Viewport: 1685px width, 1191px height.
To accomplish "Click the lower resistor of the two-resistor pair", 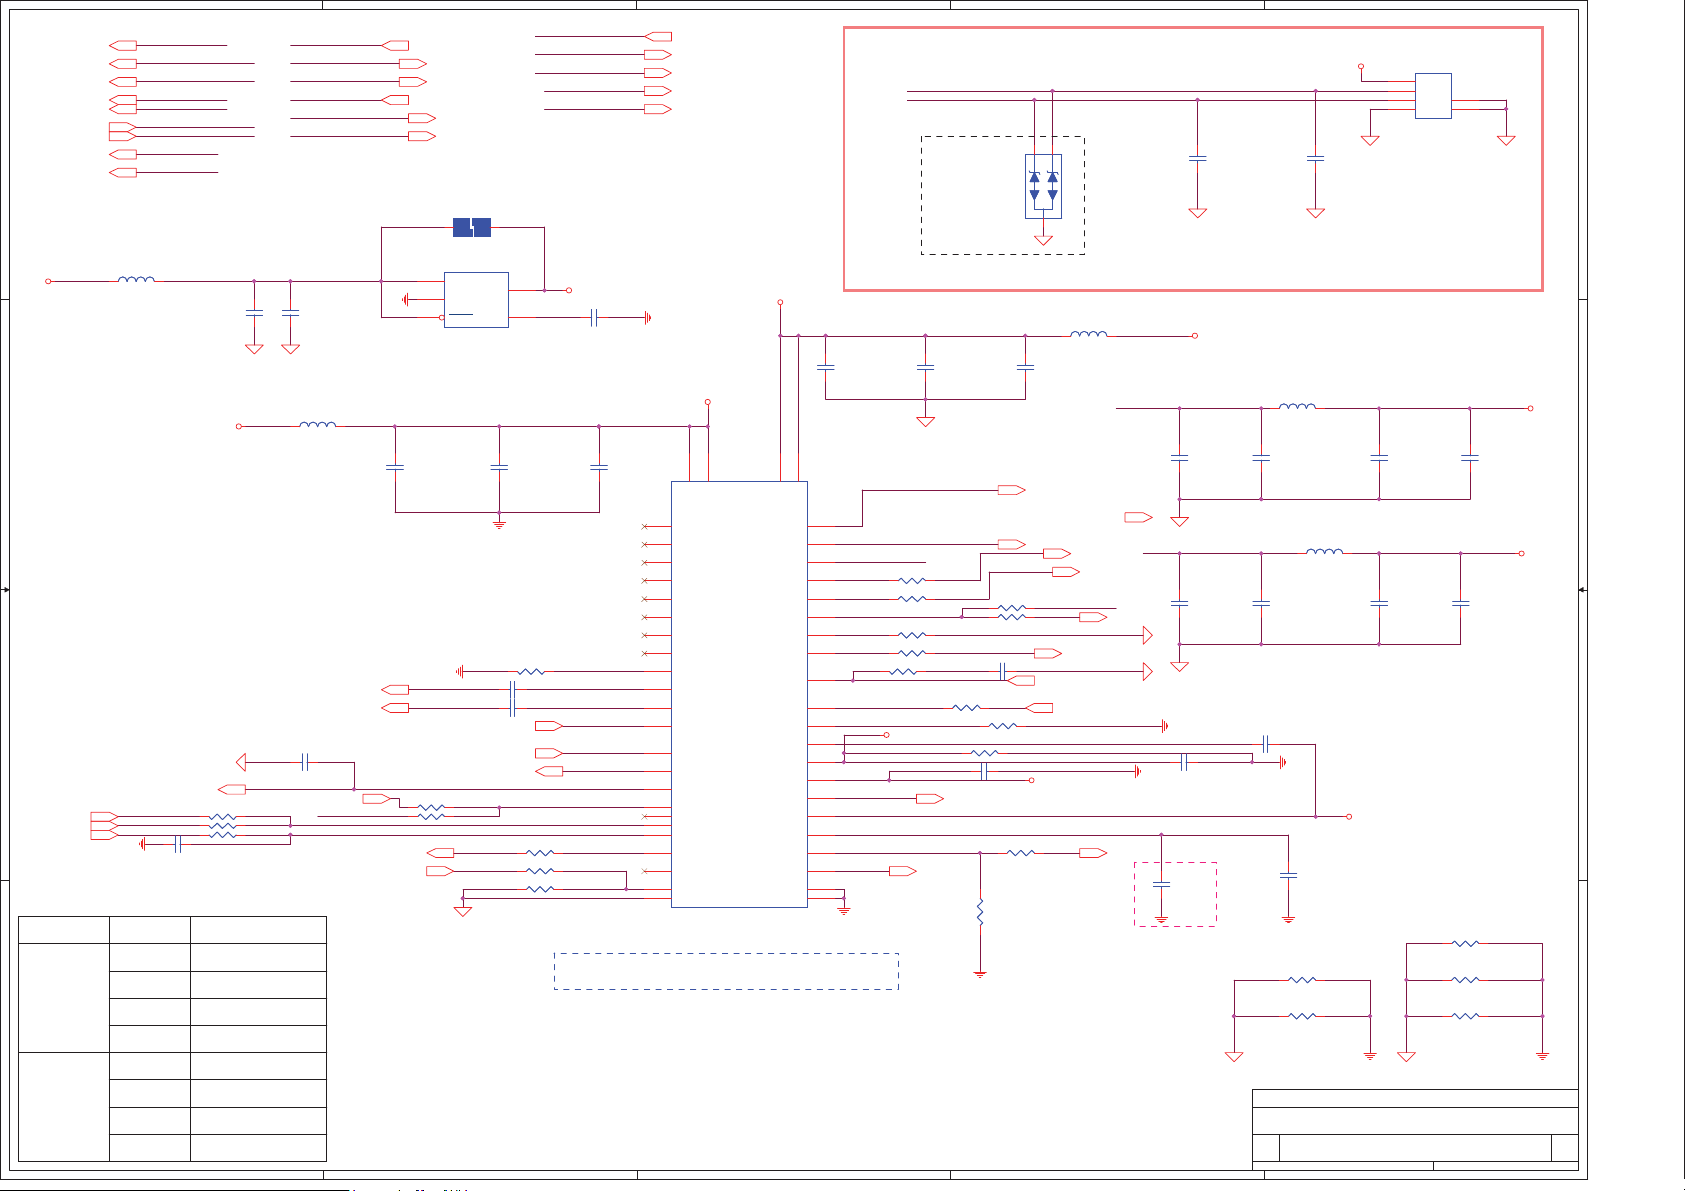I will tap(1302, 1016).
